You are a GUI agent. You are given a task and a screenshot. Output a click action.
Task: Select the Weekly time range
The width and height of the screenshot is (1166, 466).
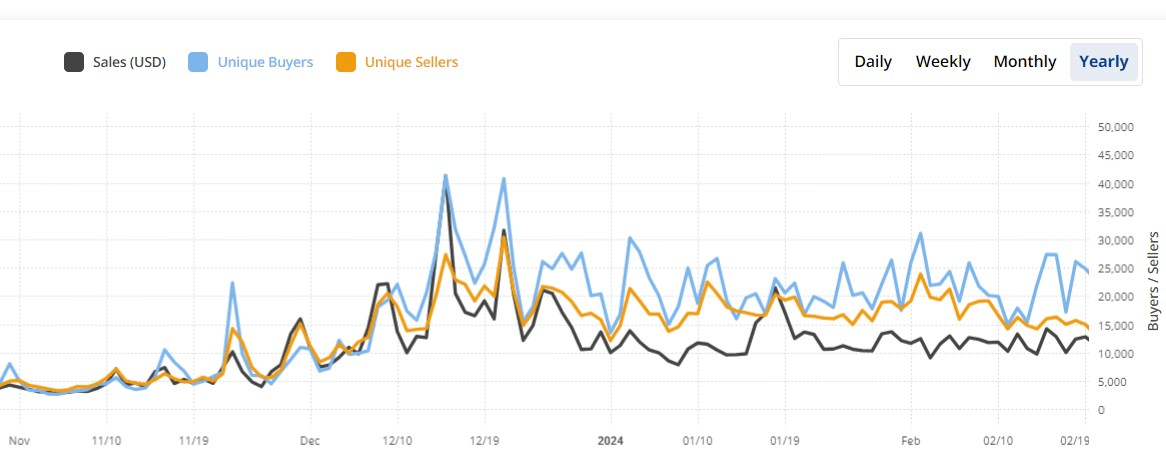coord(943,62)
